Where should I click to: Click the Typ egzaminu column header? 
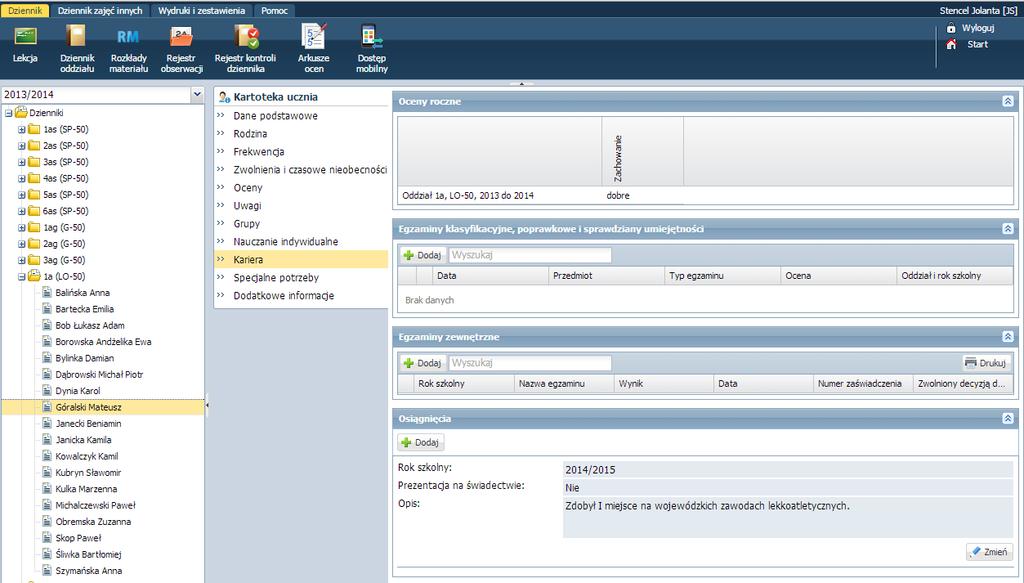pos(722,276)
